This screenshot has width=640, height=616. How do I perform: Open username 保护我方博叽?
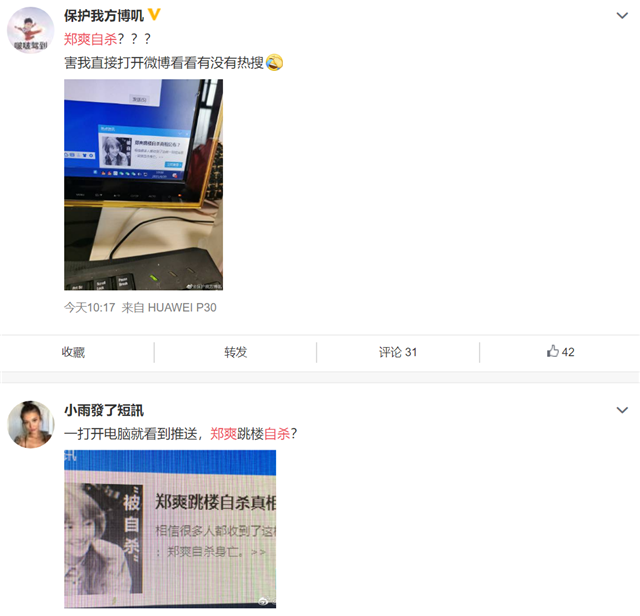(104, 16)
